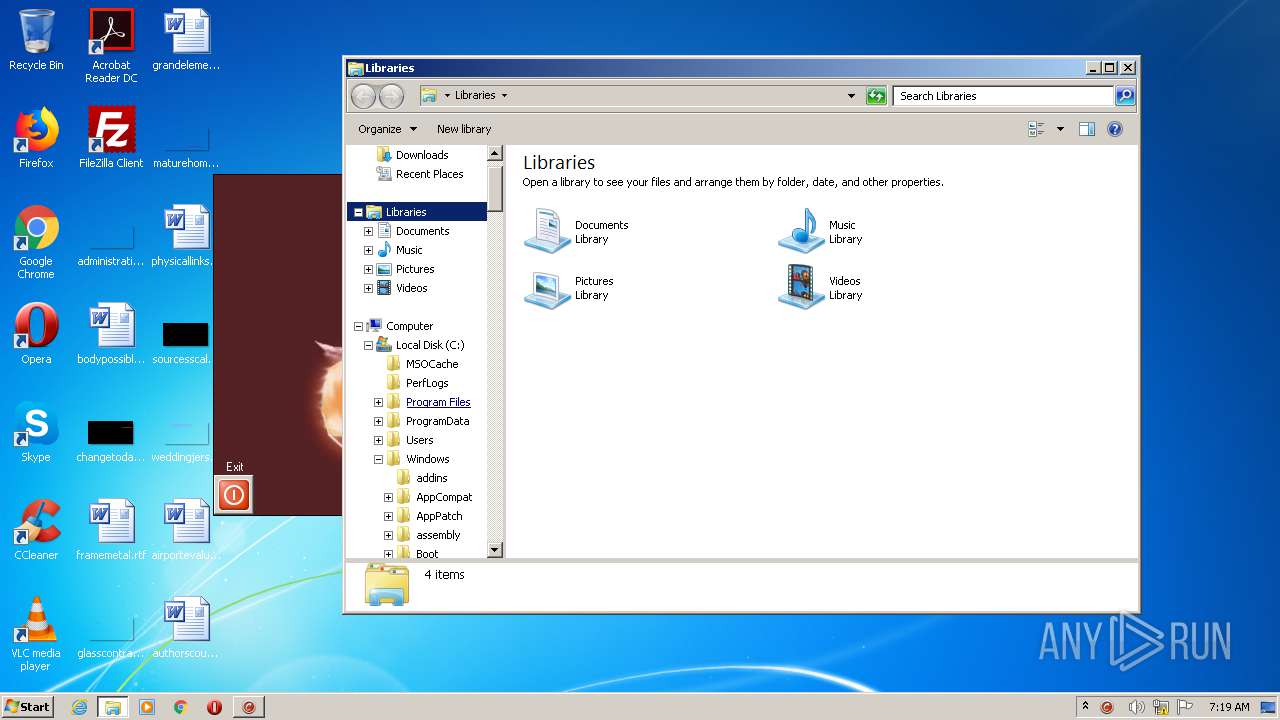The height and width of the screenshot is (720, 1280).
Task: Launch Google Chrome from desktop
Action: pyautogui.click(x=36, y=242)
